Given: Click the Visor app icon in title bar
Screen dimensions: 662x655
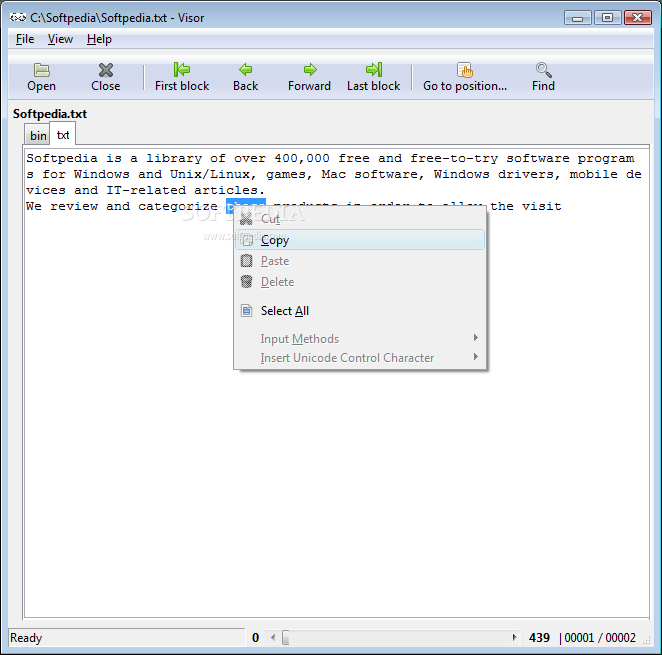Looking at the screenshot, I should [x=18, y=18].
